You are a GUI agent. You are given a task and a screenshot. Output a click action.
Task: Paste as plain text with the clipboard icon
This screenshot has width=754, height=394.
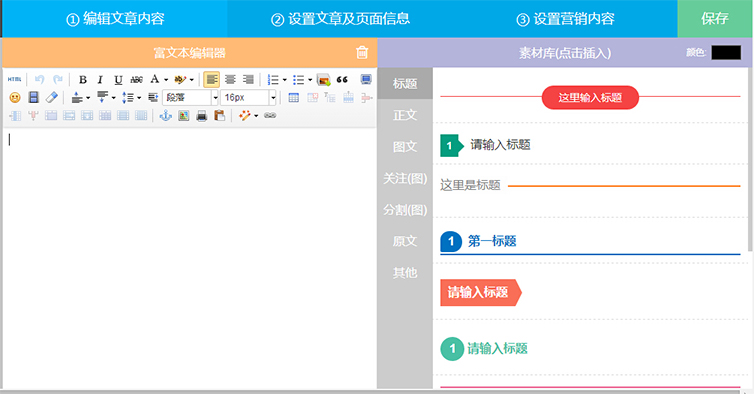coord(220,115)
